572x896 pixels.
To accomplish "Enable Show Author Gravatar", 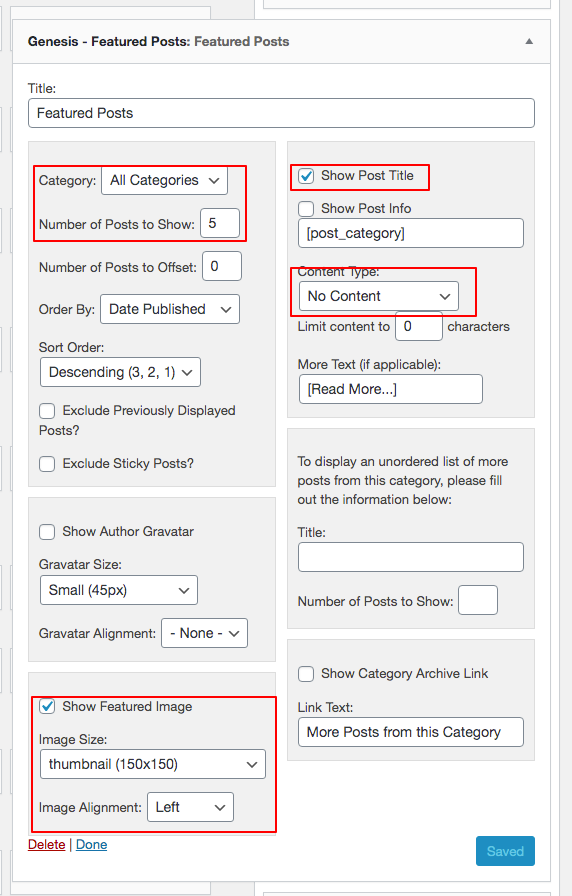I will 47,532.
